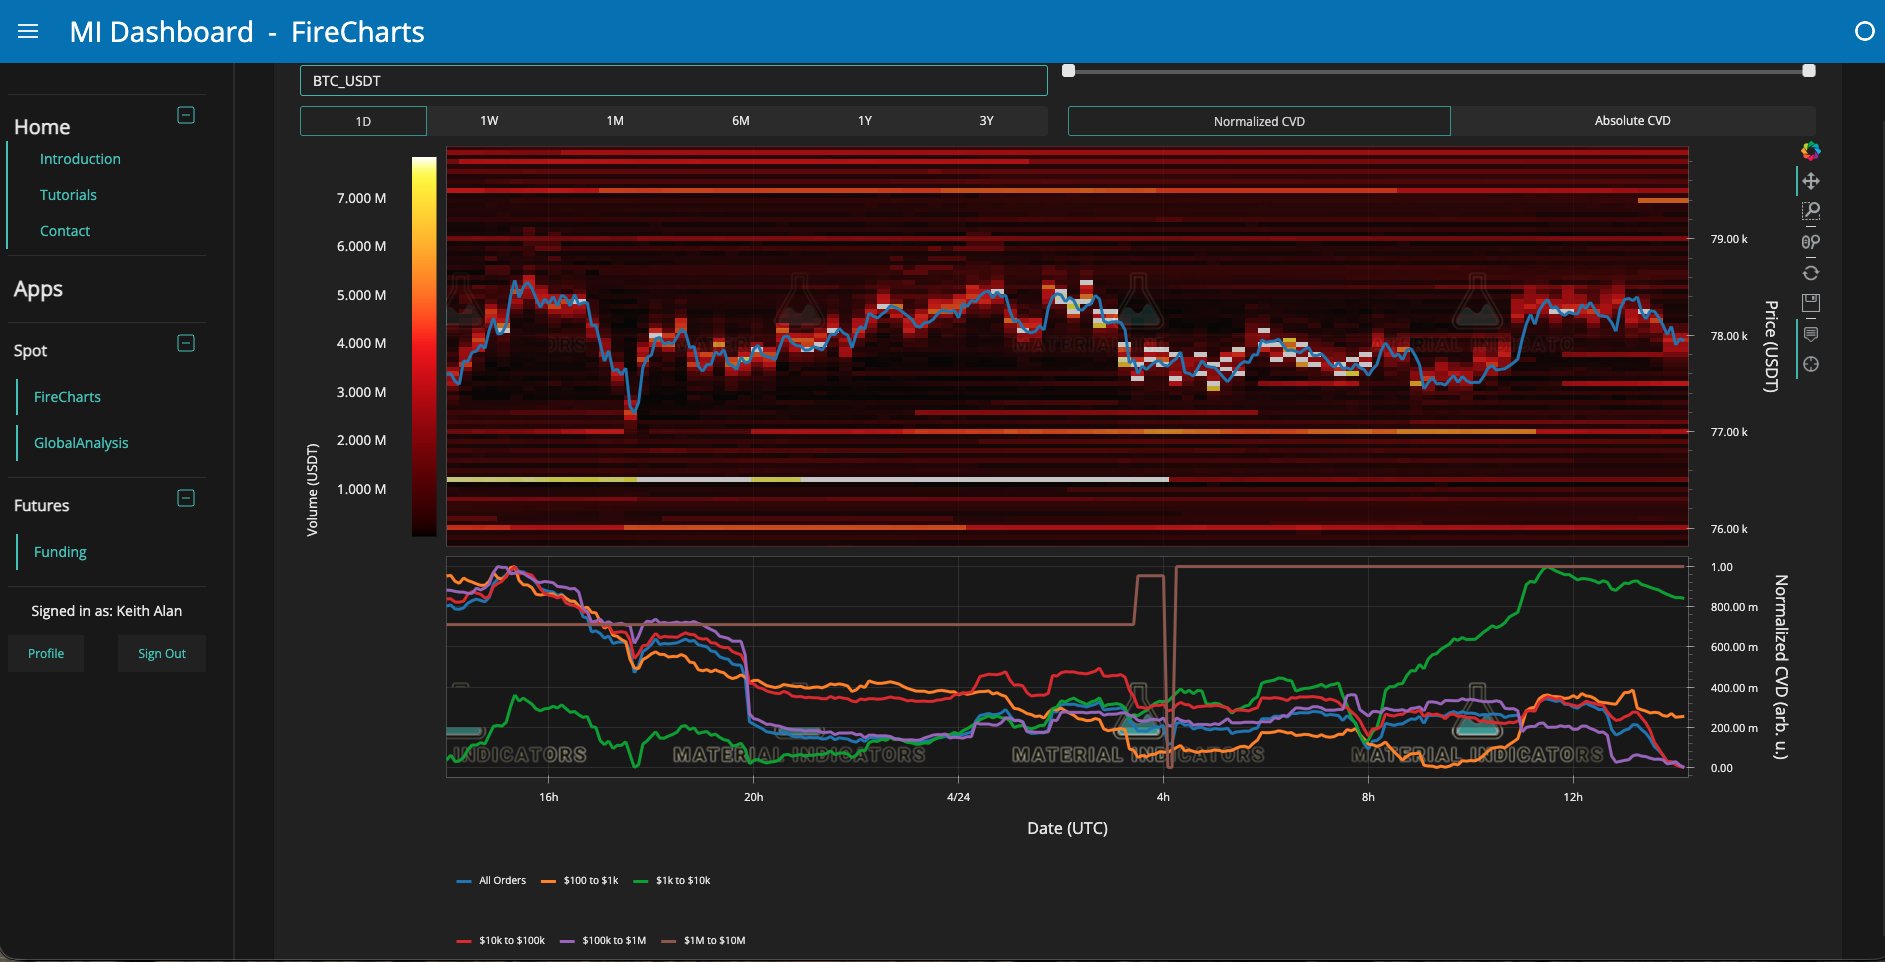Toggle the $1k to $10k legend series

click(672, 881)
